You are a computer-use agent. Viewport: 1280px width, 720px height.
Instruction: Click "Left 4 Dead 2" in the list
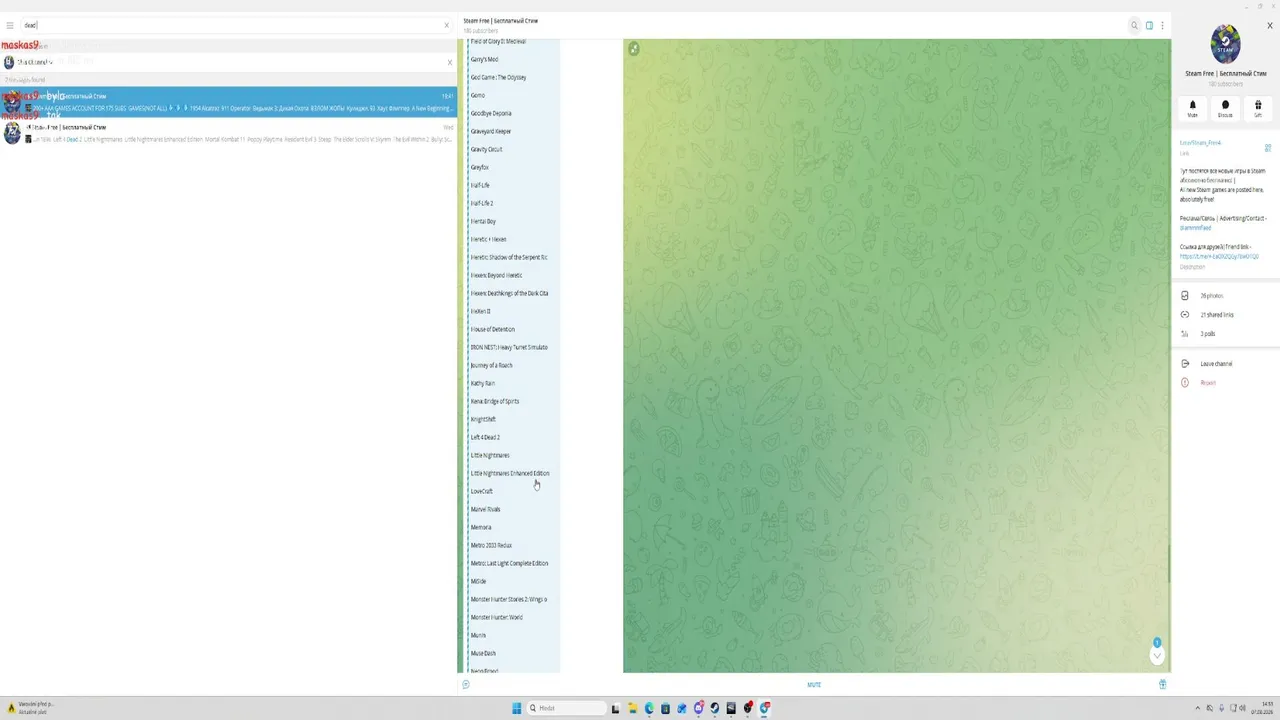coord(485,437)
